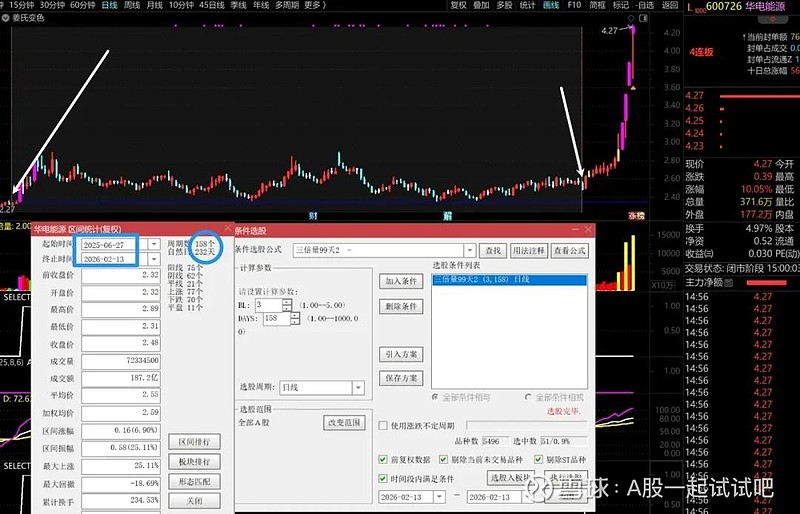Open the 多股 menu
Image resolution: width=800 pixels, height=514 pixels.
click(x=504, y=5)
